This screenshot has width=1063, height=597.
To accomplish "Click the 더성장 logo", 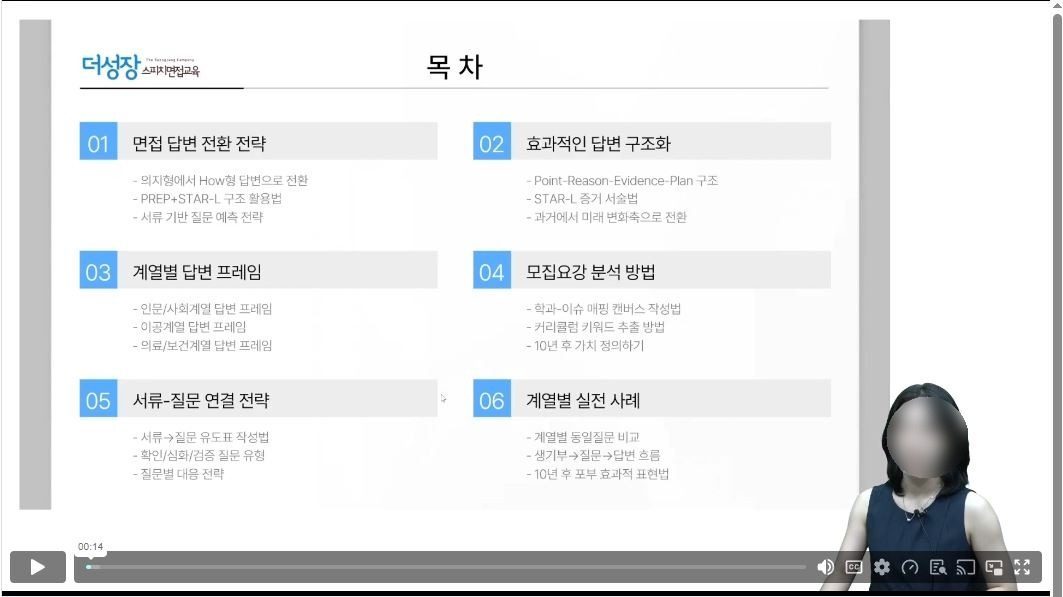I will [x=140, y=67].
